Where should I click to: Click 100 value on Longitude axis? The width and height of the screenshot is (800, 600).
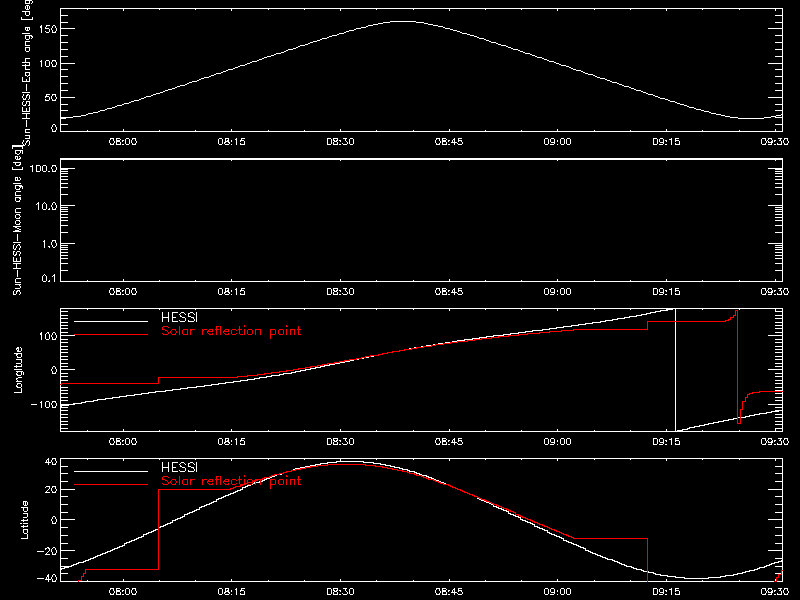click(x=48, y=336)
